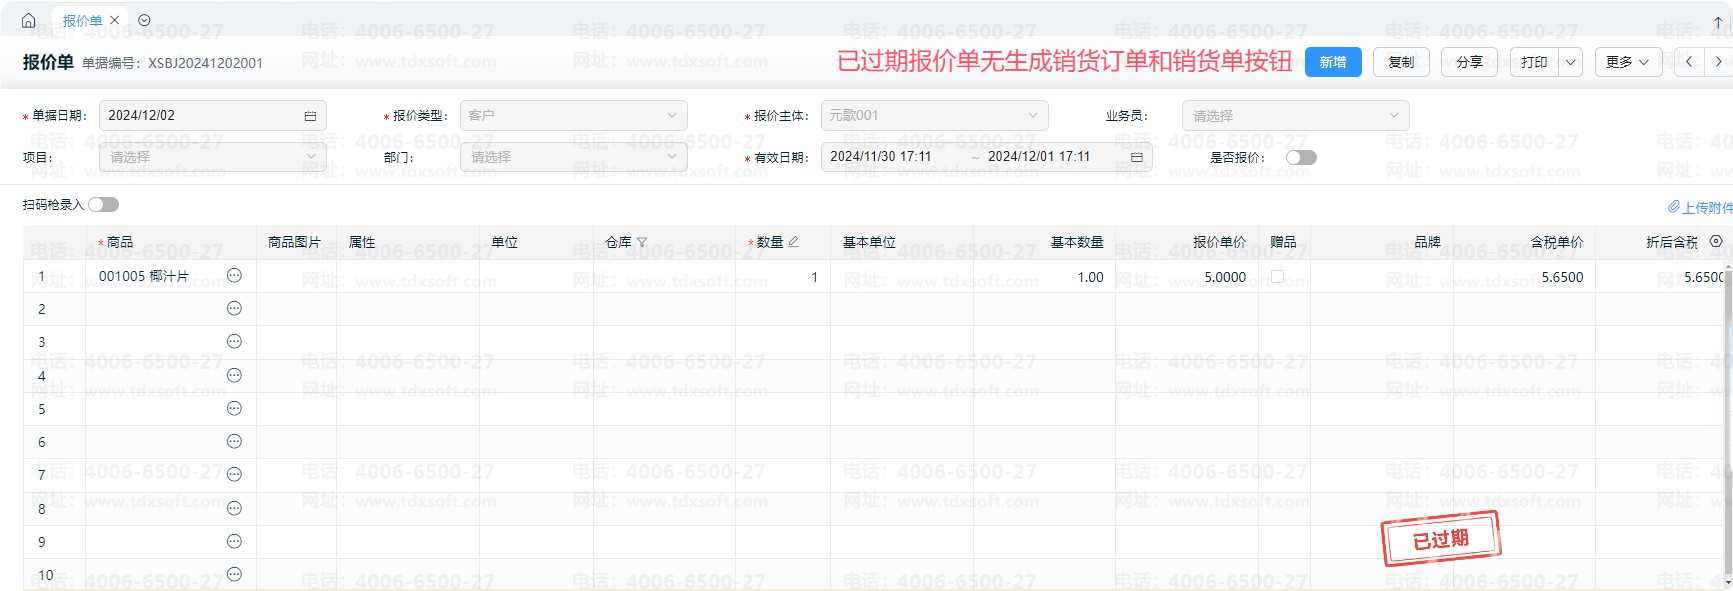Click the 新增 button
This screenshot has height=591, width=1733.
1333,62
